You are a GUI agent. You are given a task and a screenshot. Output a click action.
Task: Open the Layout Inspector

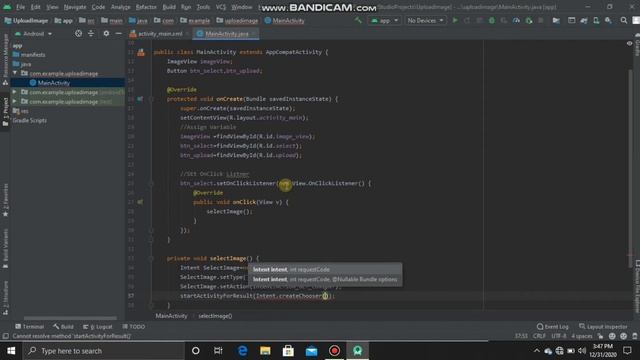[603, 327]
